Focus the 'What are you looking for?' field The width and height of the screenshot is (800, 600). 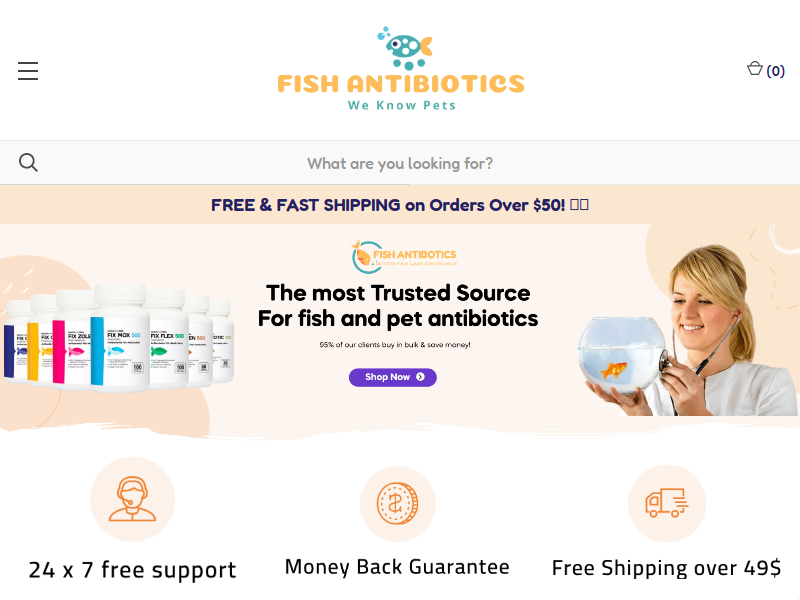(400, 163)
